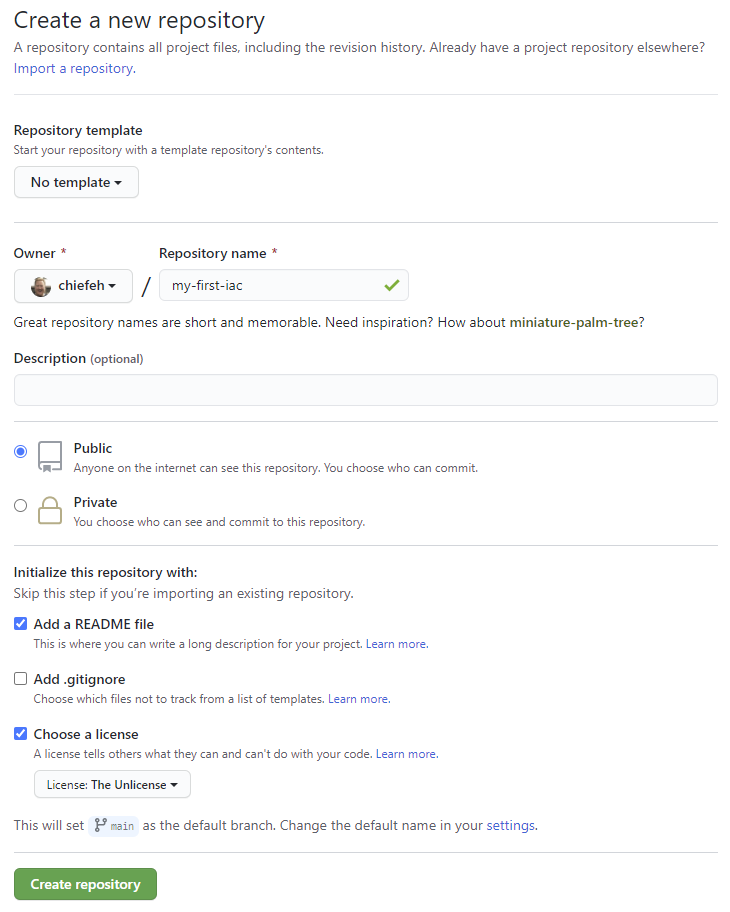Click the chiefeh owner avatar icon
The image size is (730, 912).
pyautogui.click(x=41, y=286)
